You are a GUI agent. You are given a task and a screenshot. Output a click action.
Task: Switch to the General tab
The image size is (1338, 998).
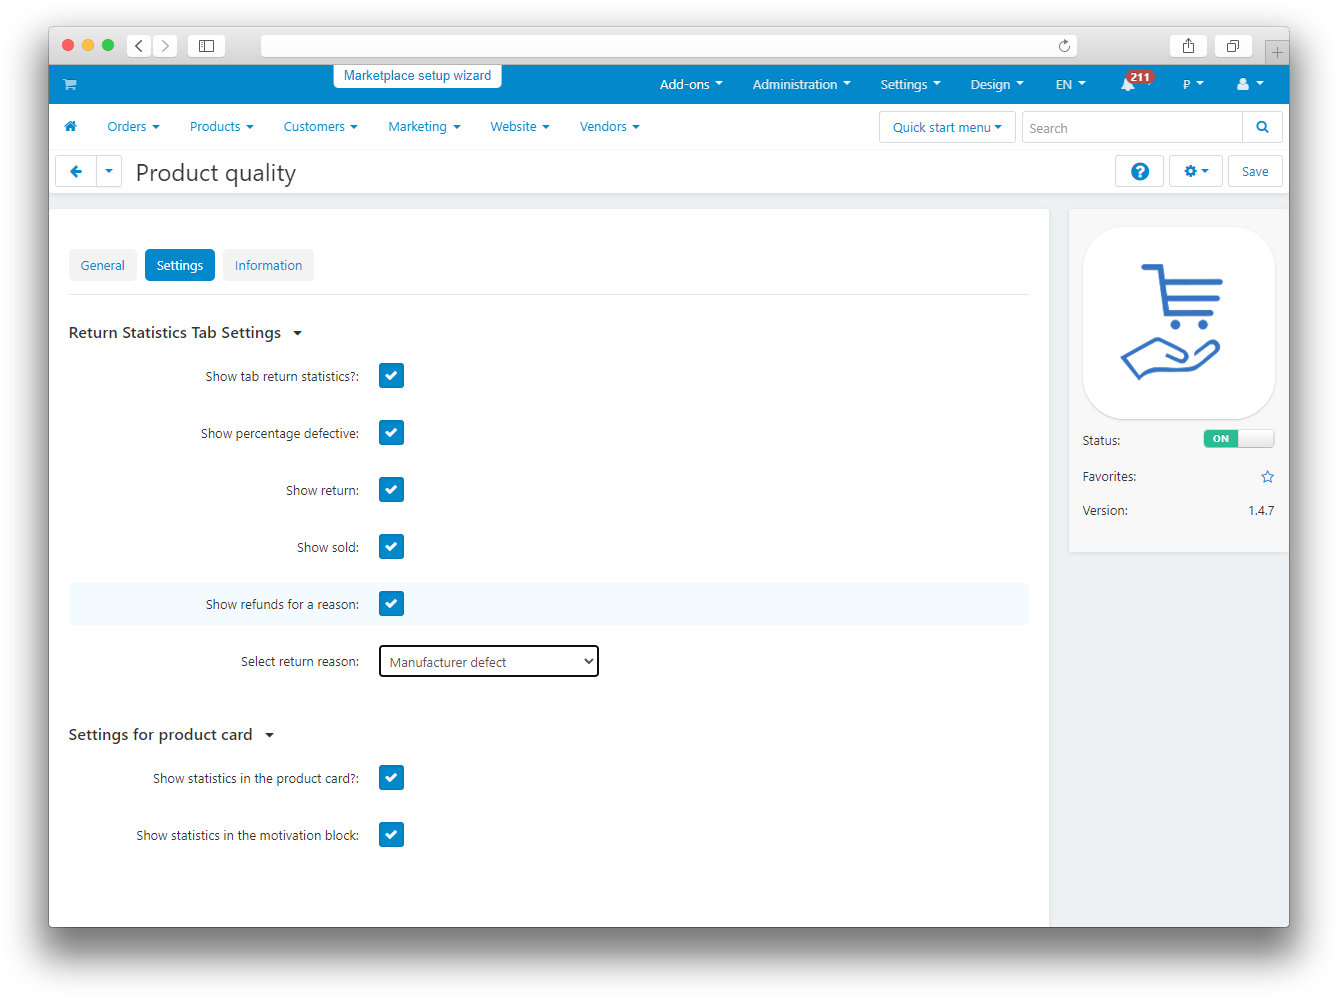(103, 266)
